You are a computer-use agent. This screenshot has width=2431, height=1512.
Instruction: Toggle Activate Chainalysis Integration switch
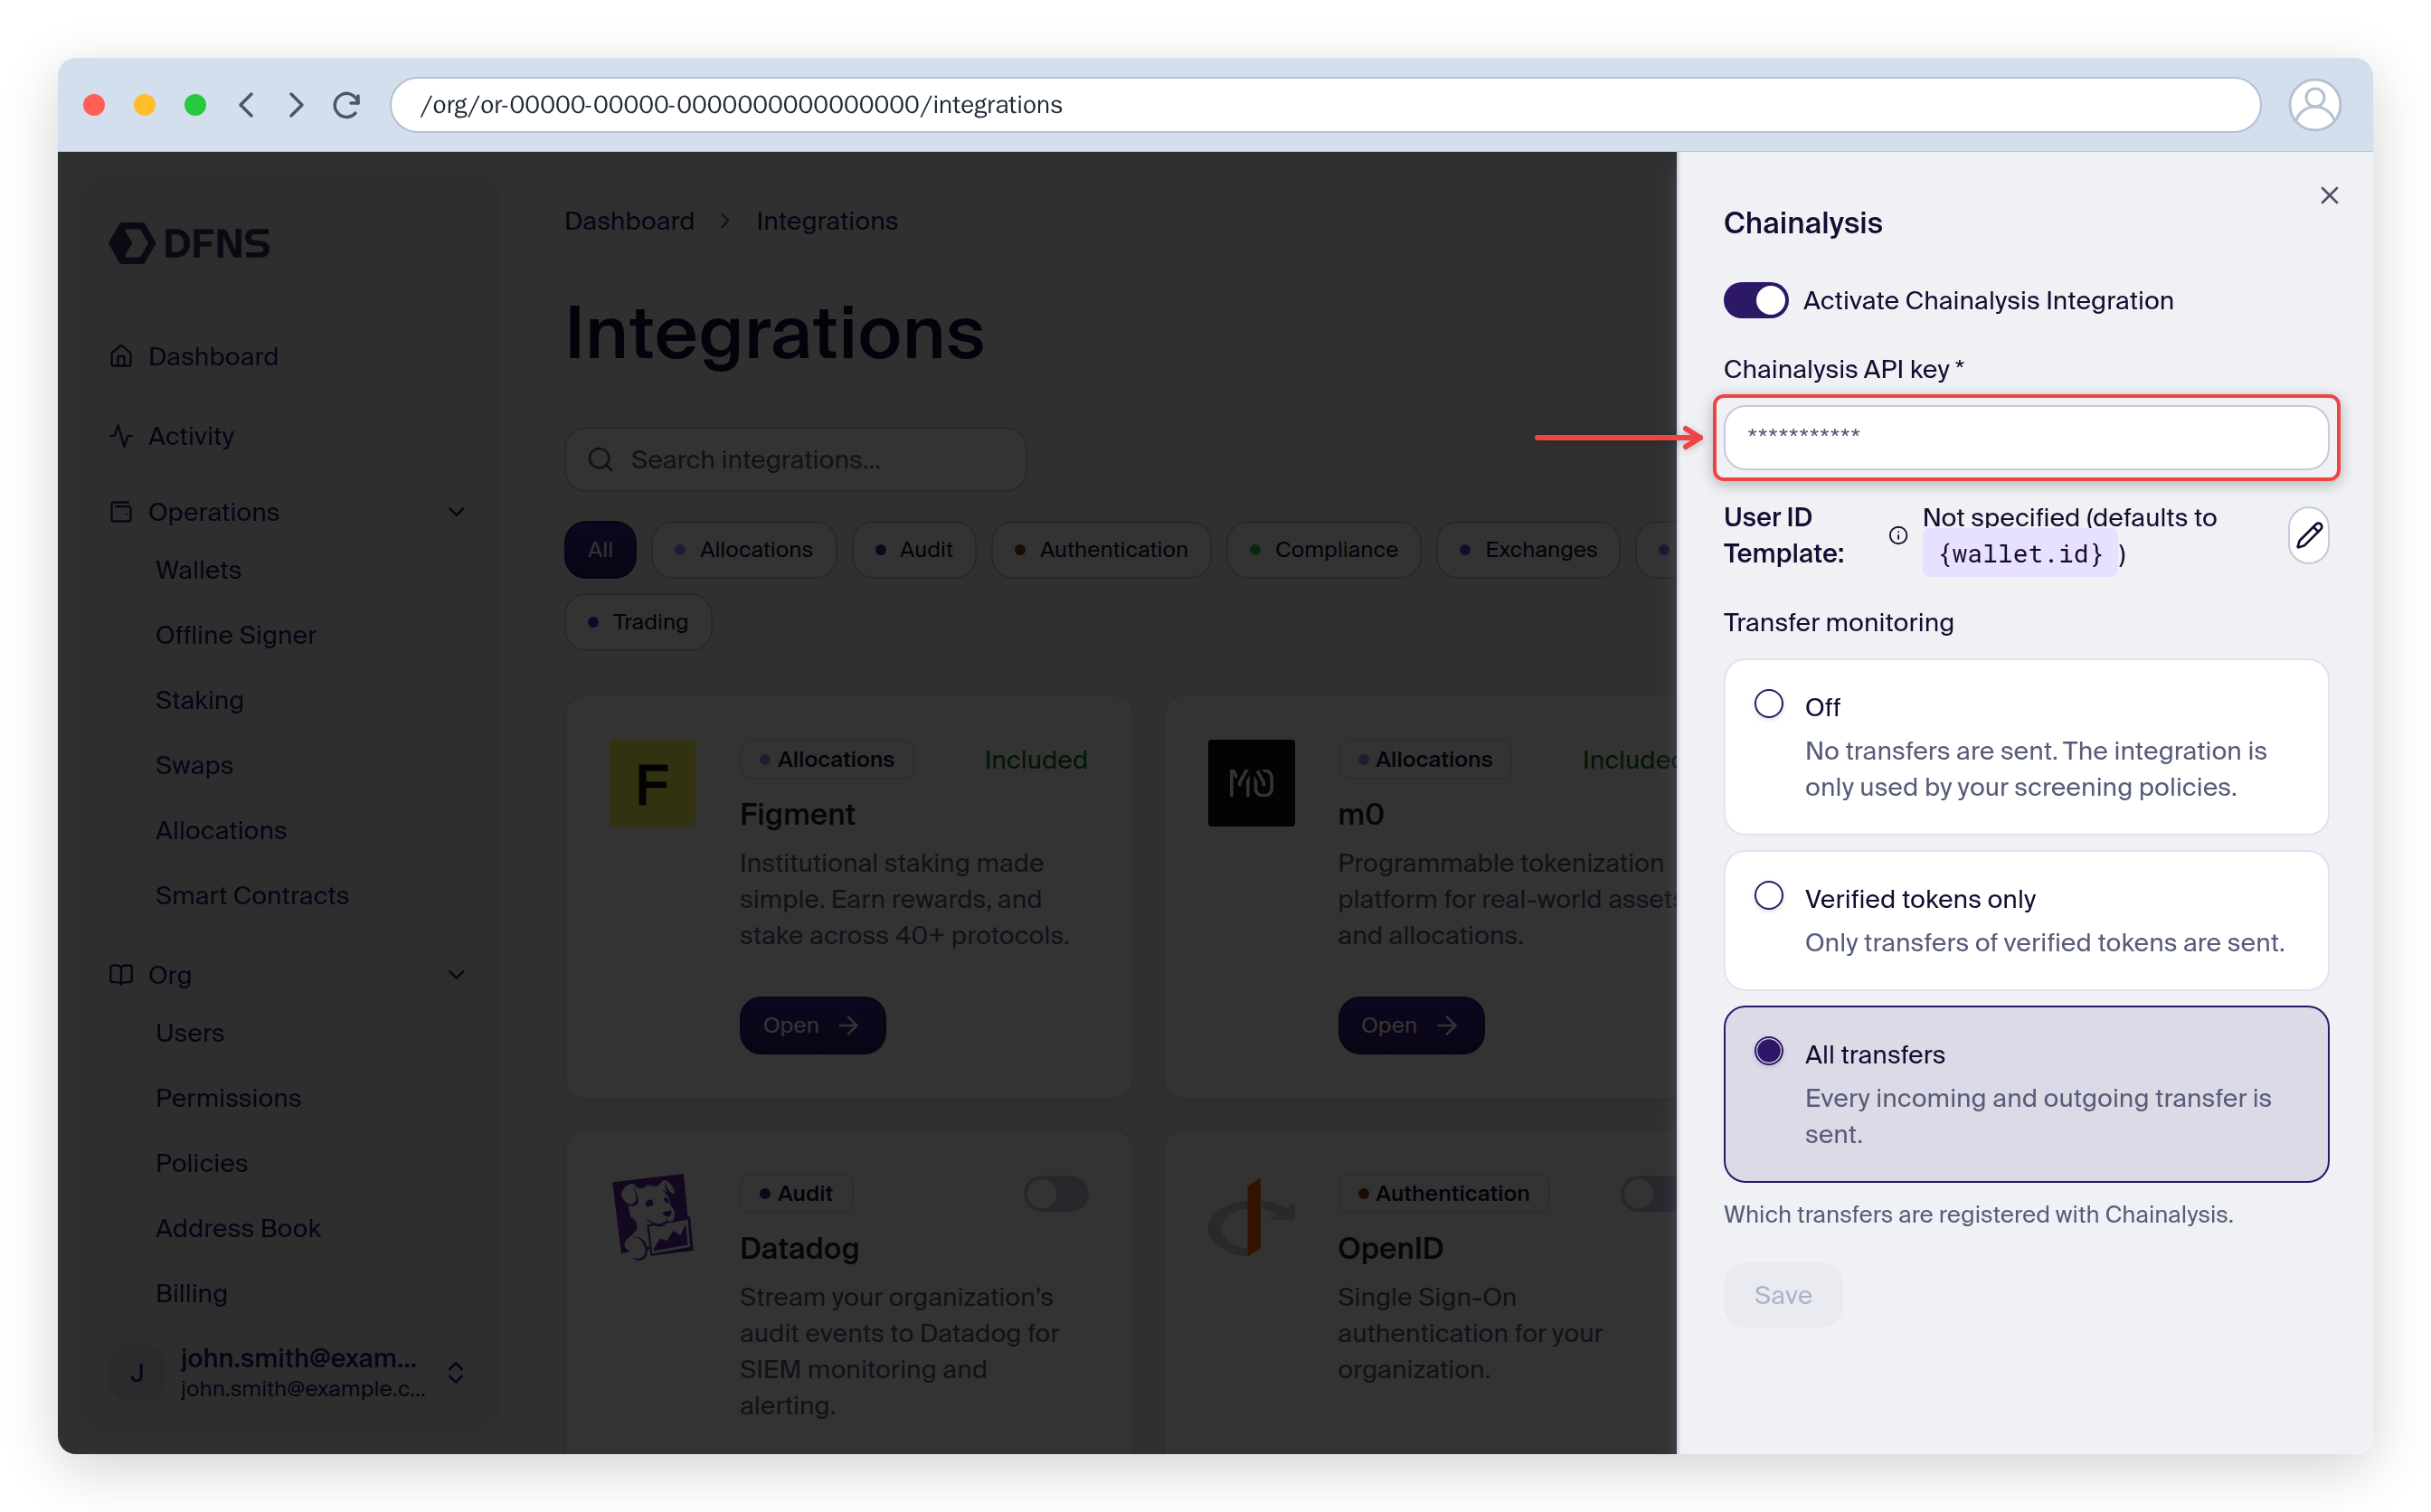coord(1755,300)
